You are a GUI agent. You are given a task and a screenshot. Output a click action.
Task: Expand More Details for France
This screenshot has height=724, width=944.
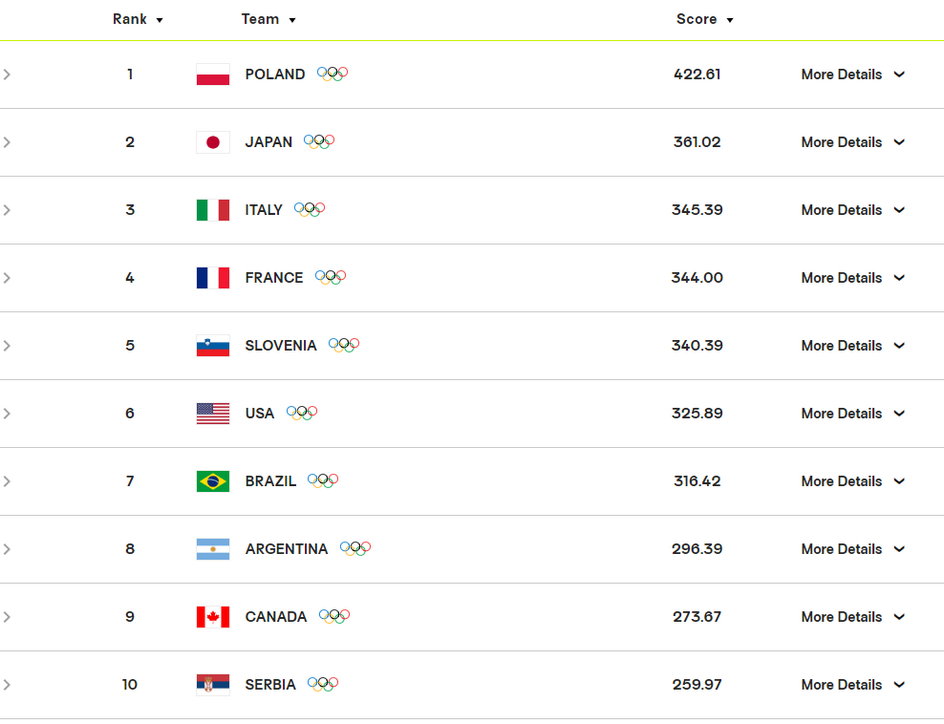coord(852,278)
